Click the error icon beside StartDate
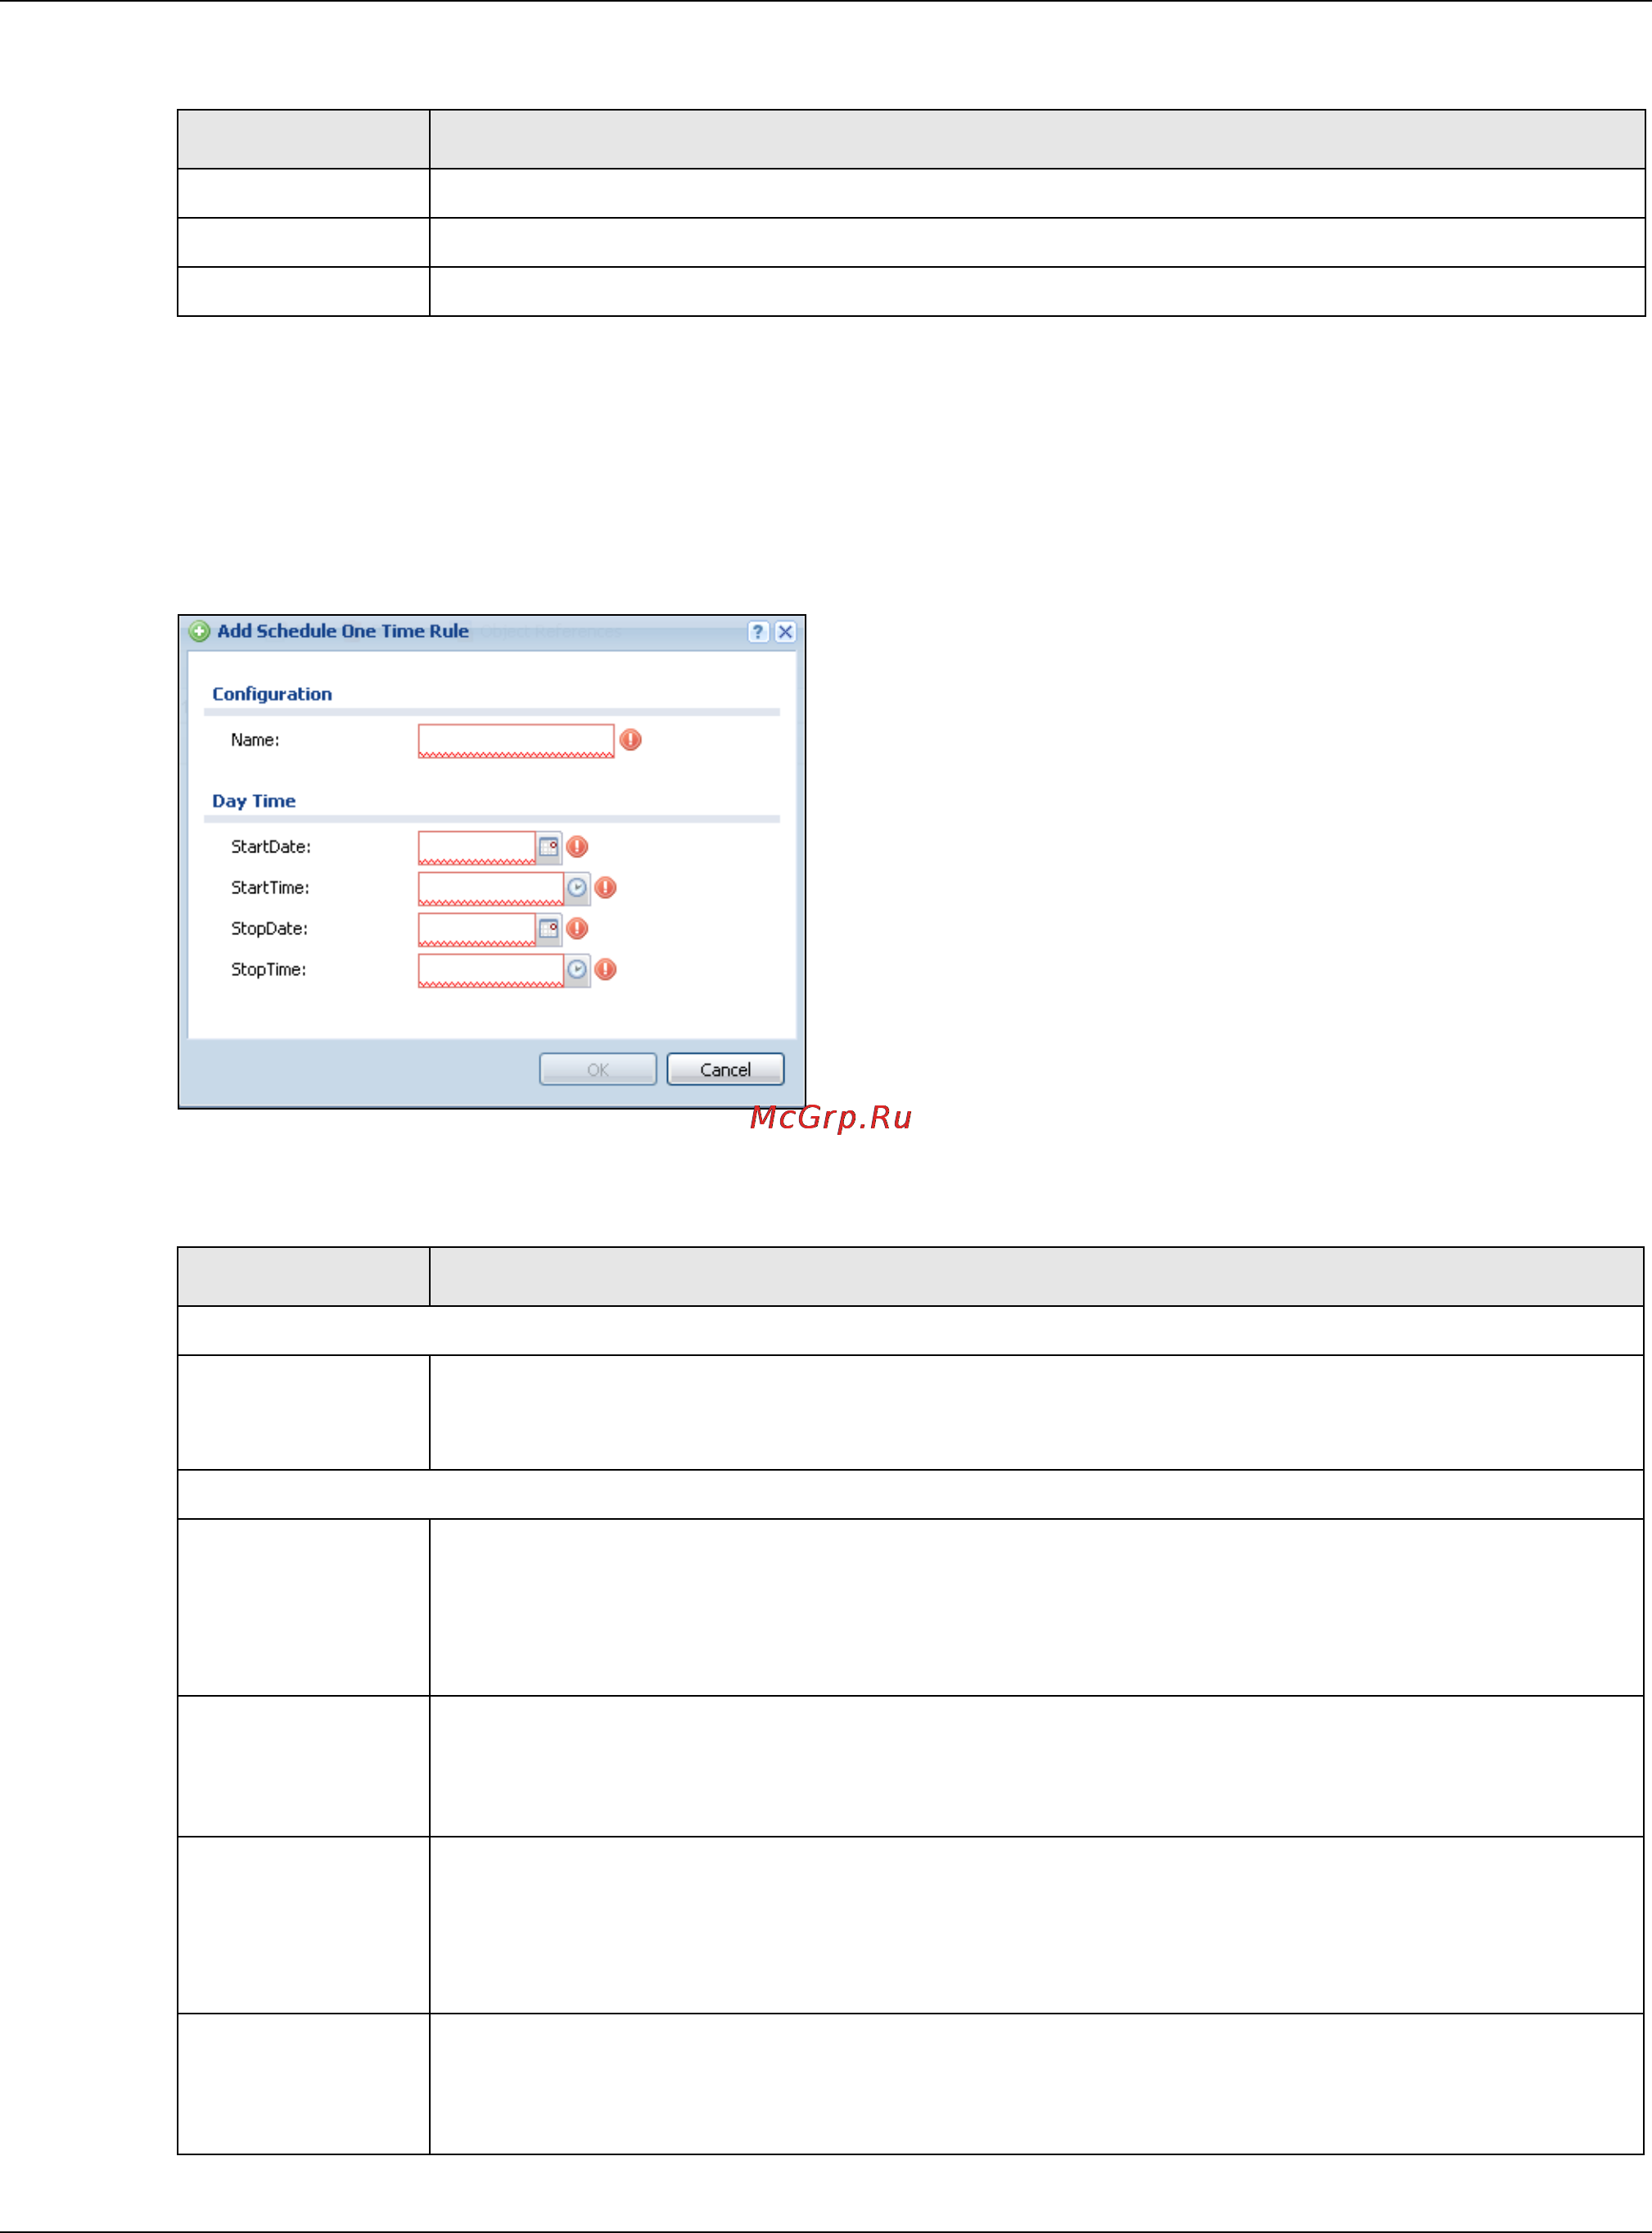 [x=577, y=847]
